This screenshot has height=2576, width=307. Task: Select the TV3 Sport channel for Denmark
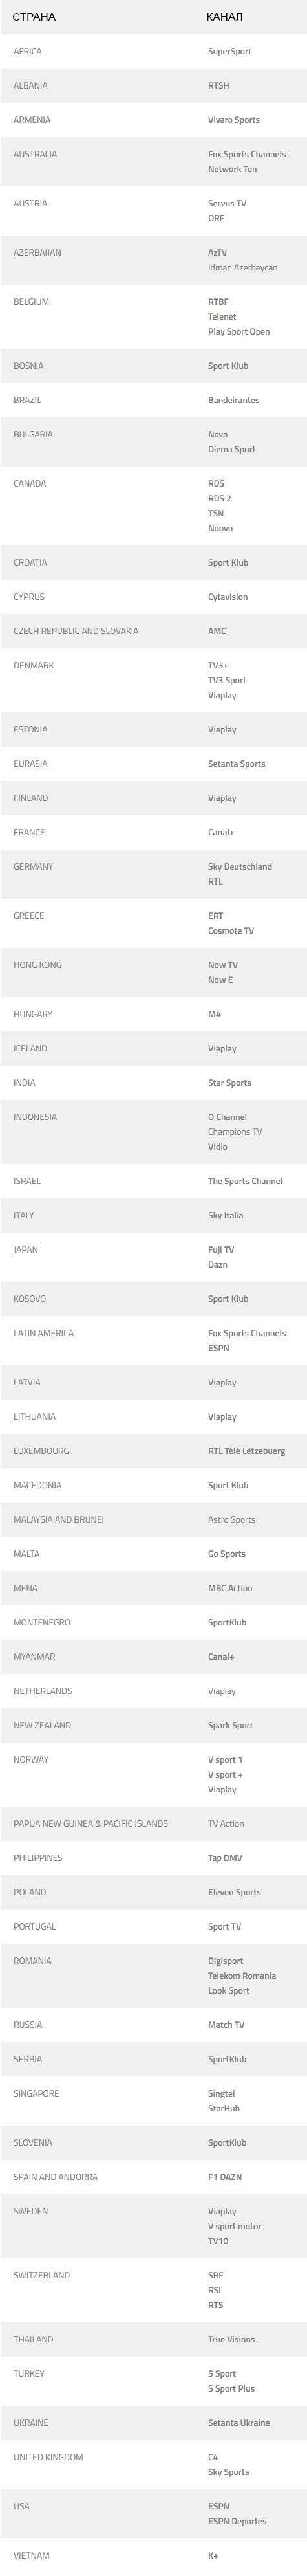pyautogui.click(x=227, y=680)
